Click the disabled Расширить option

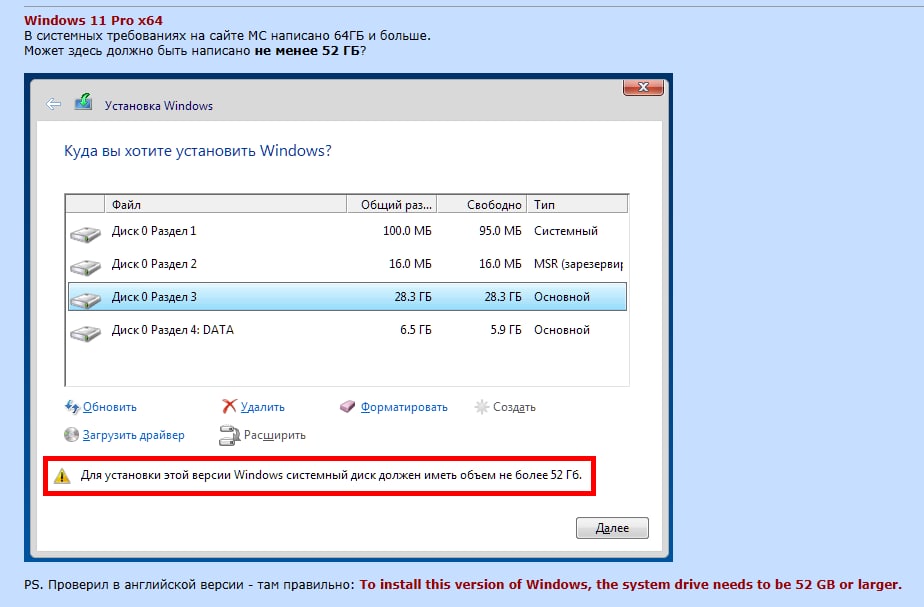coord(275,436)
